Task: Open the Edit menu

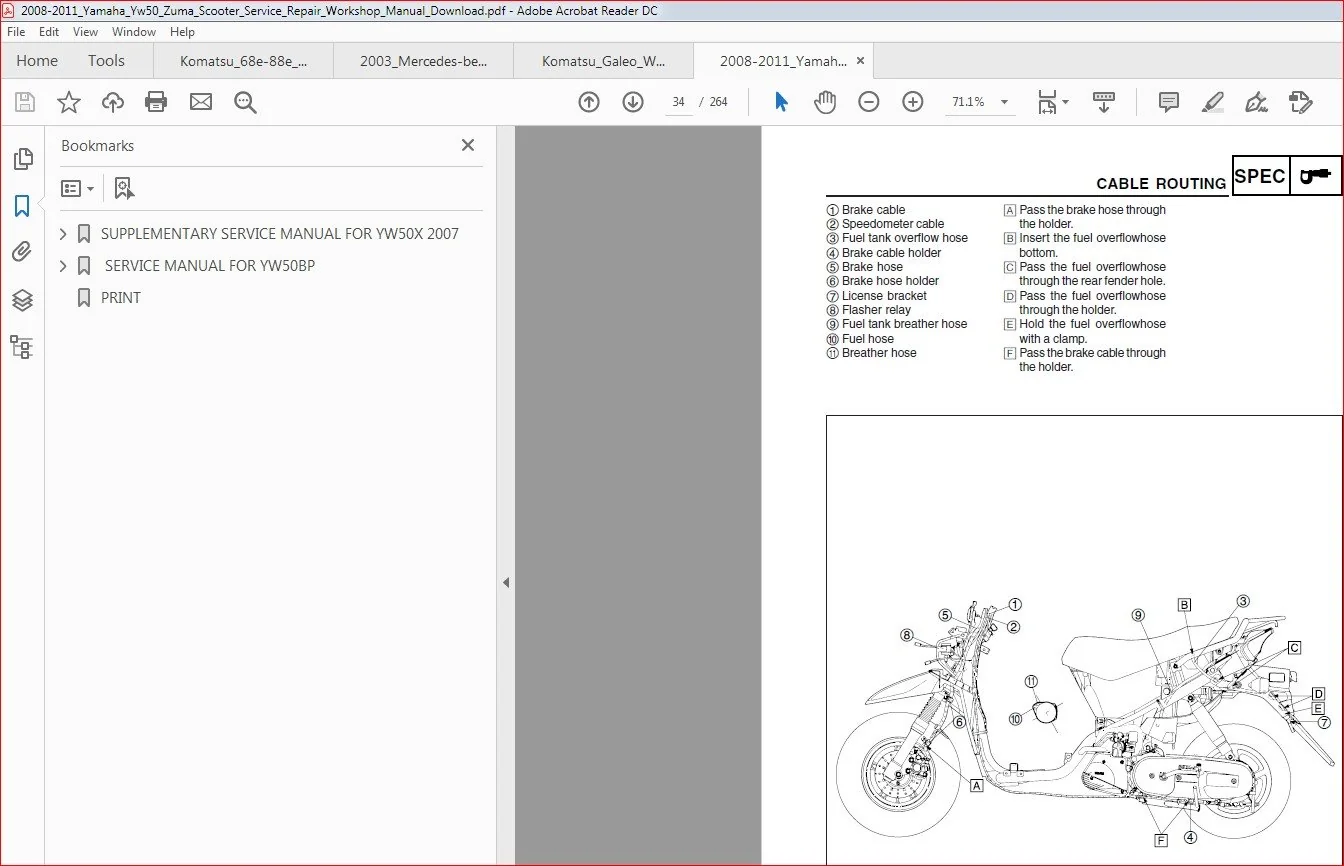Action: coord(49,32)
